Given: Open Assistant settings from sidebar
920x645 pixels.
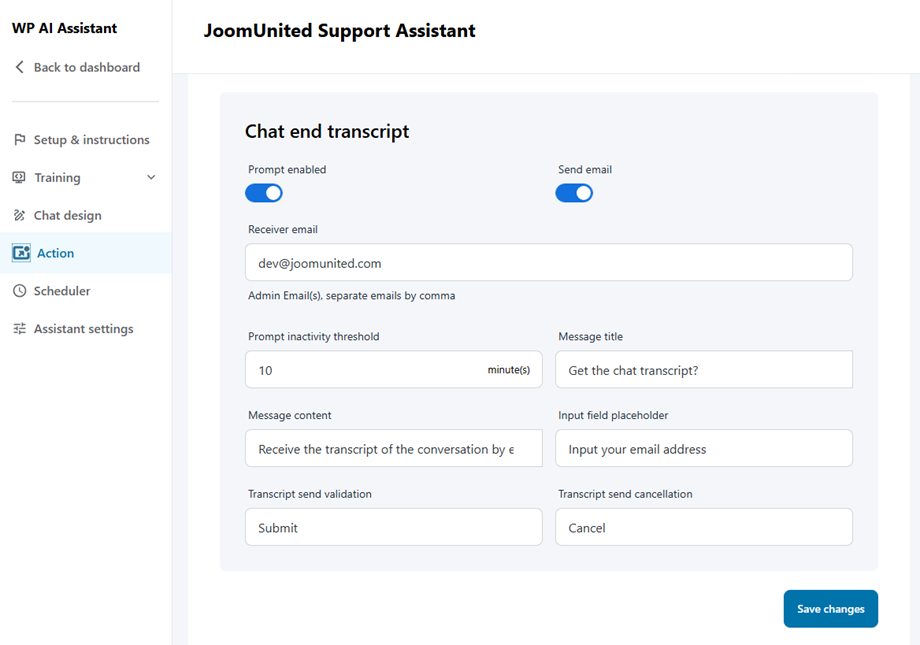Looking at the screenshot, I should pyautogui.click(x=83, y=329).
